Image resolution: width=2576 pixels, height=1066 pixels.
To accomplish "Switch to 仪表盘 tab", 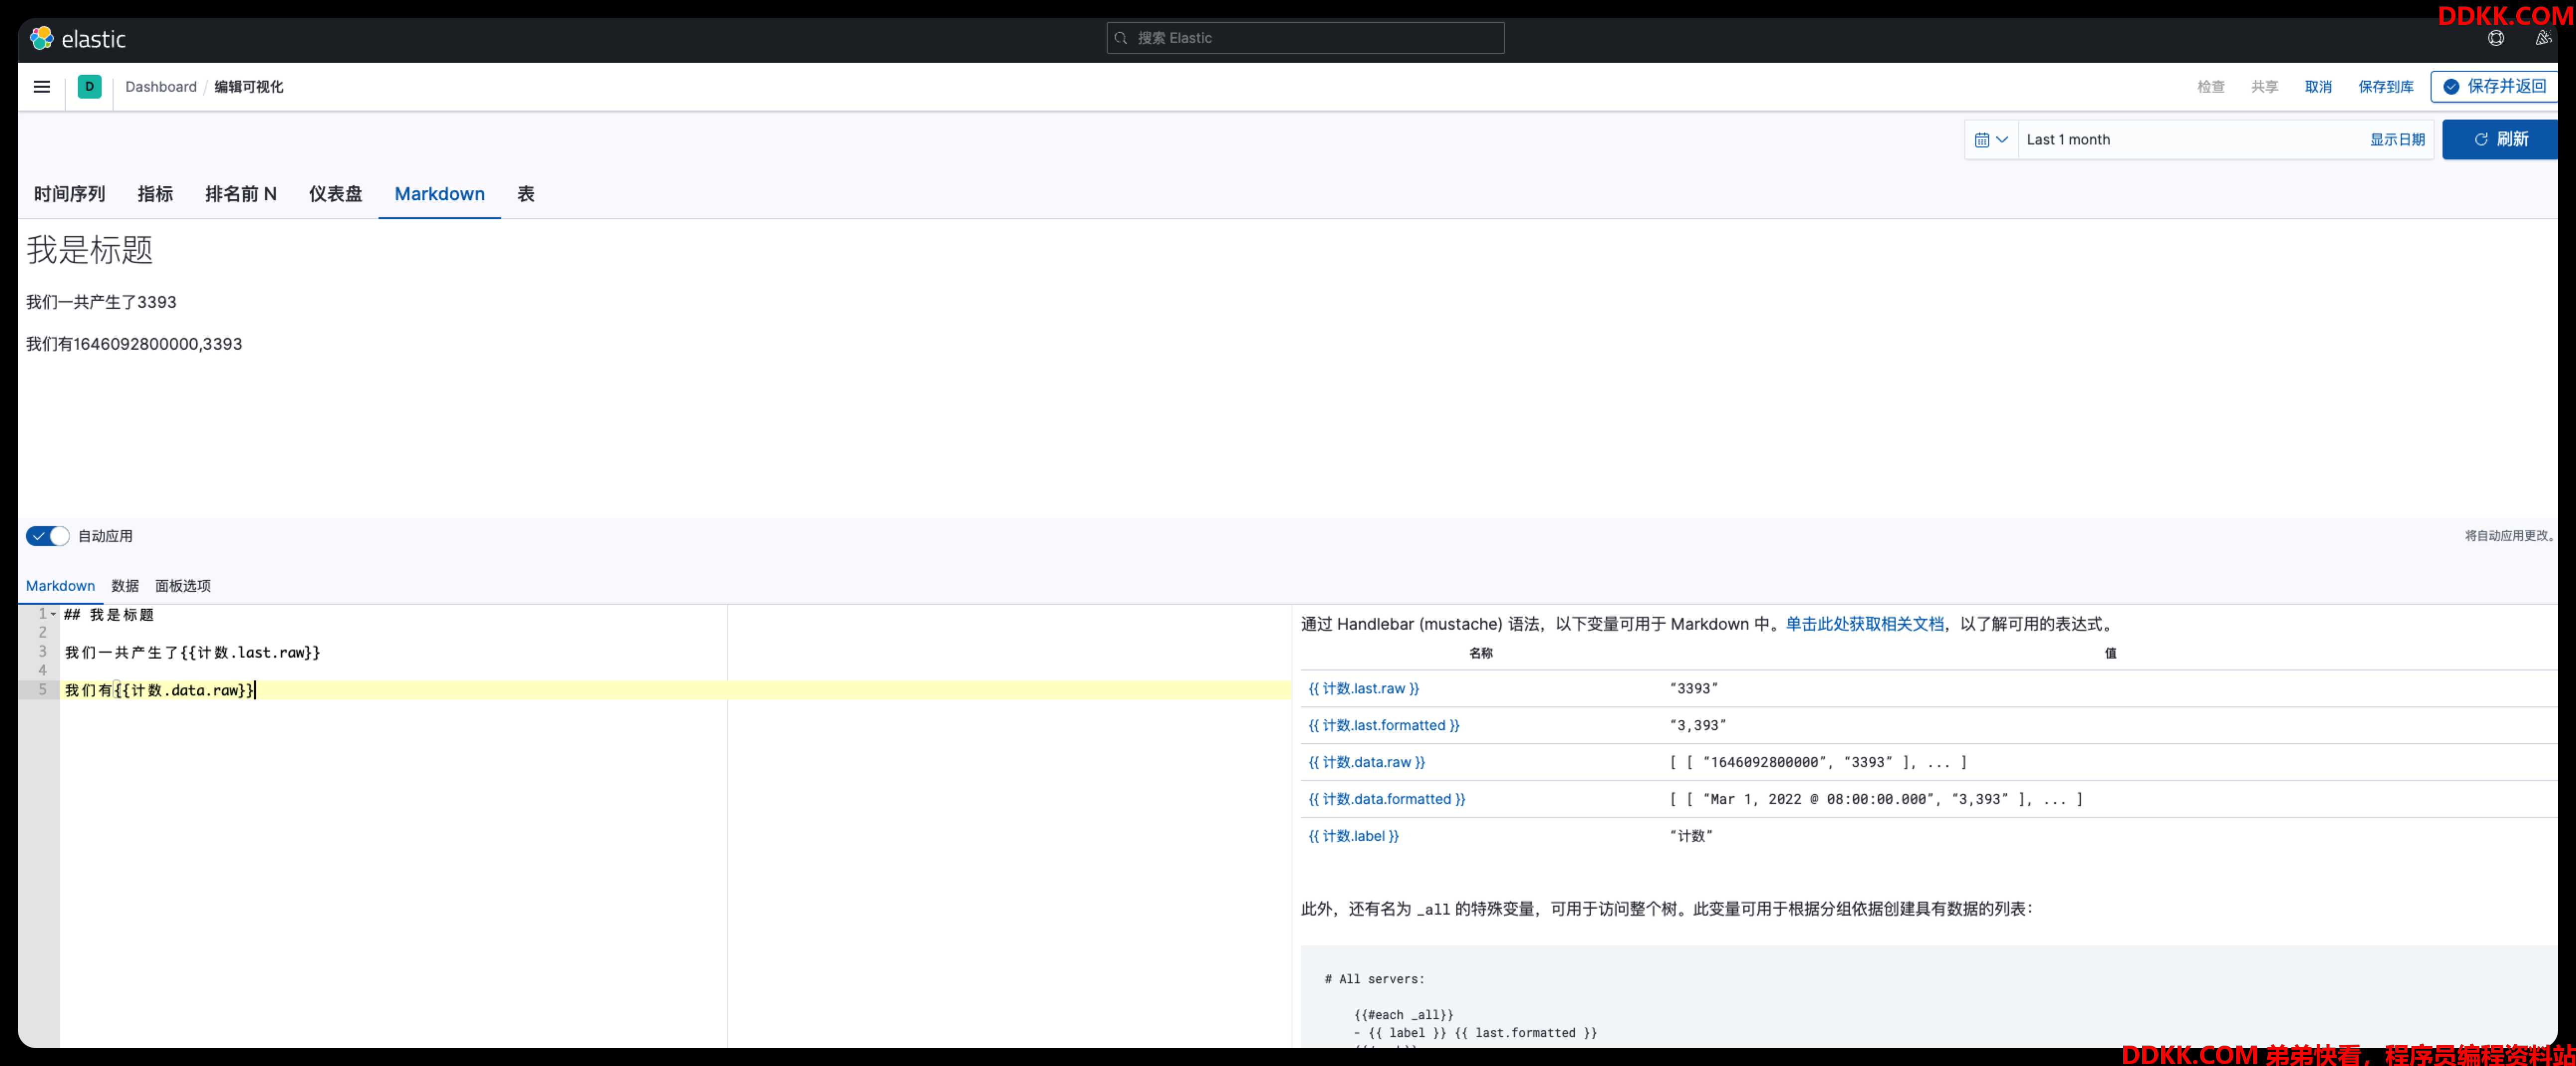I will pos(335,194).
